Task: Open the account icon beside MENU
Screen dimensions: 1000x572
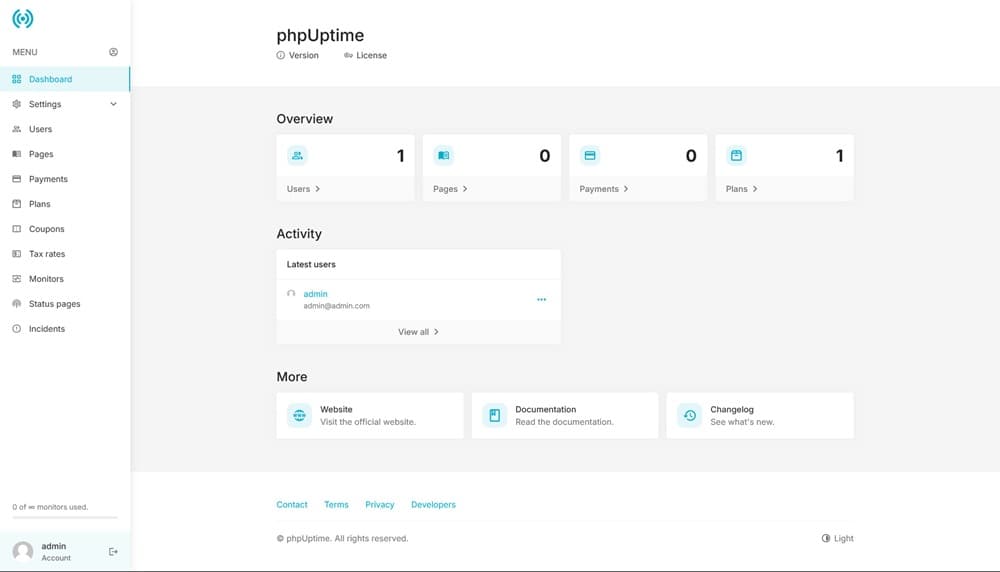Action: (113, 52)
